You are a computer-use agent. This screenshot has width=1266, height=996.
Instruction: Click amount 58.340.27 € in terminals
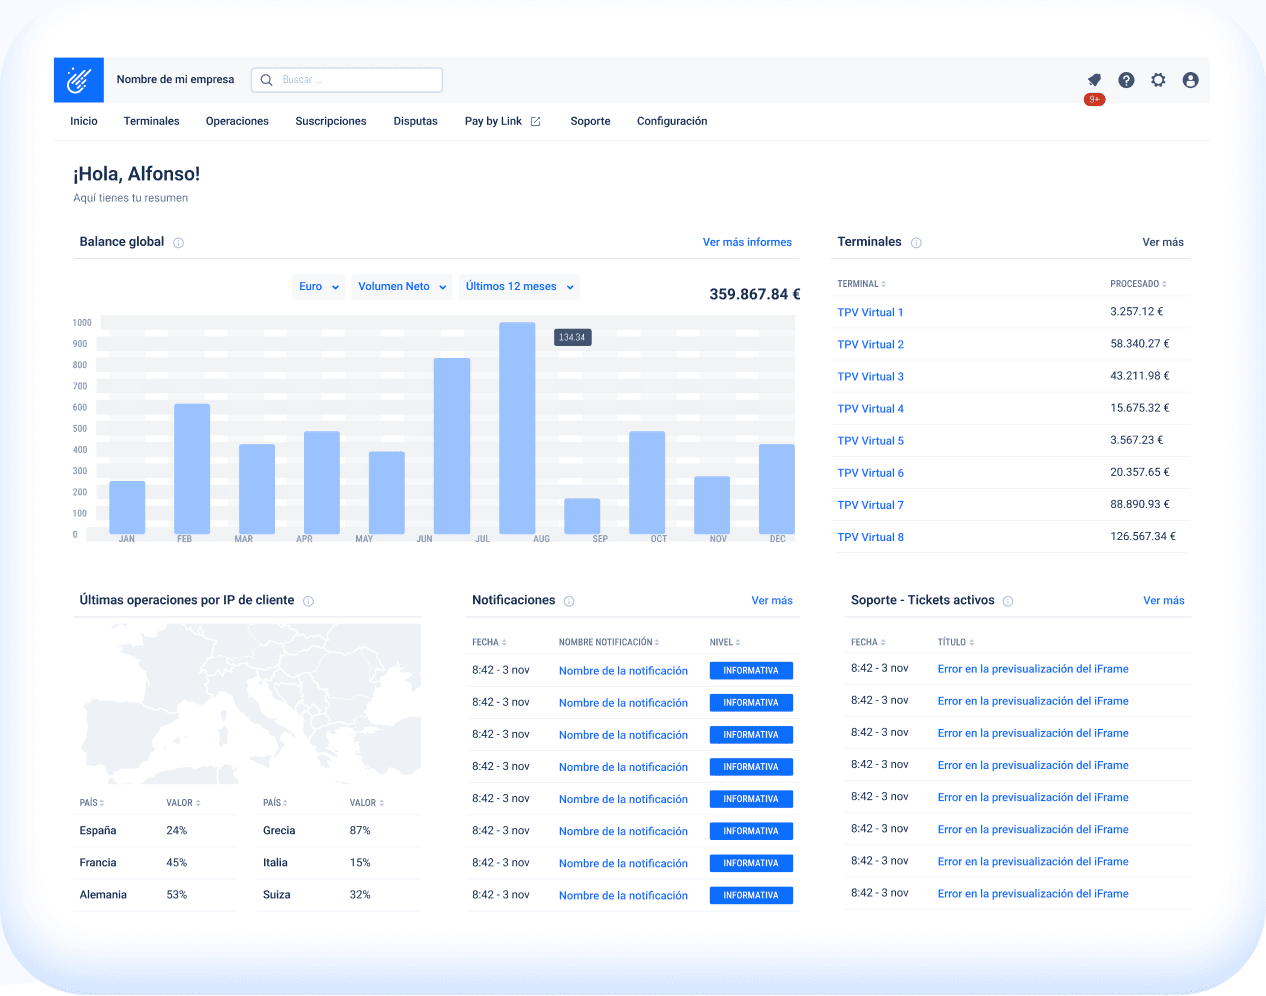coord(1140,344)
